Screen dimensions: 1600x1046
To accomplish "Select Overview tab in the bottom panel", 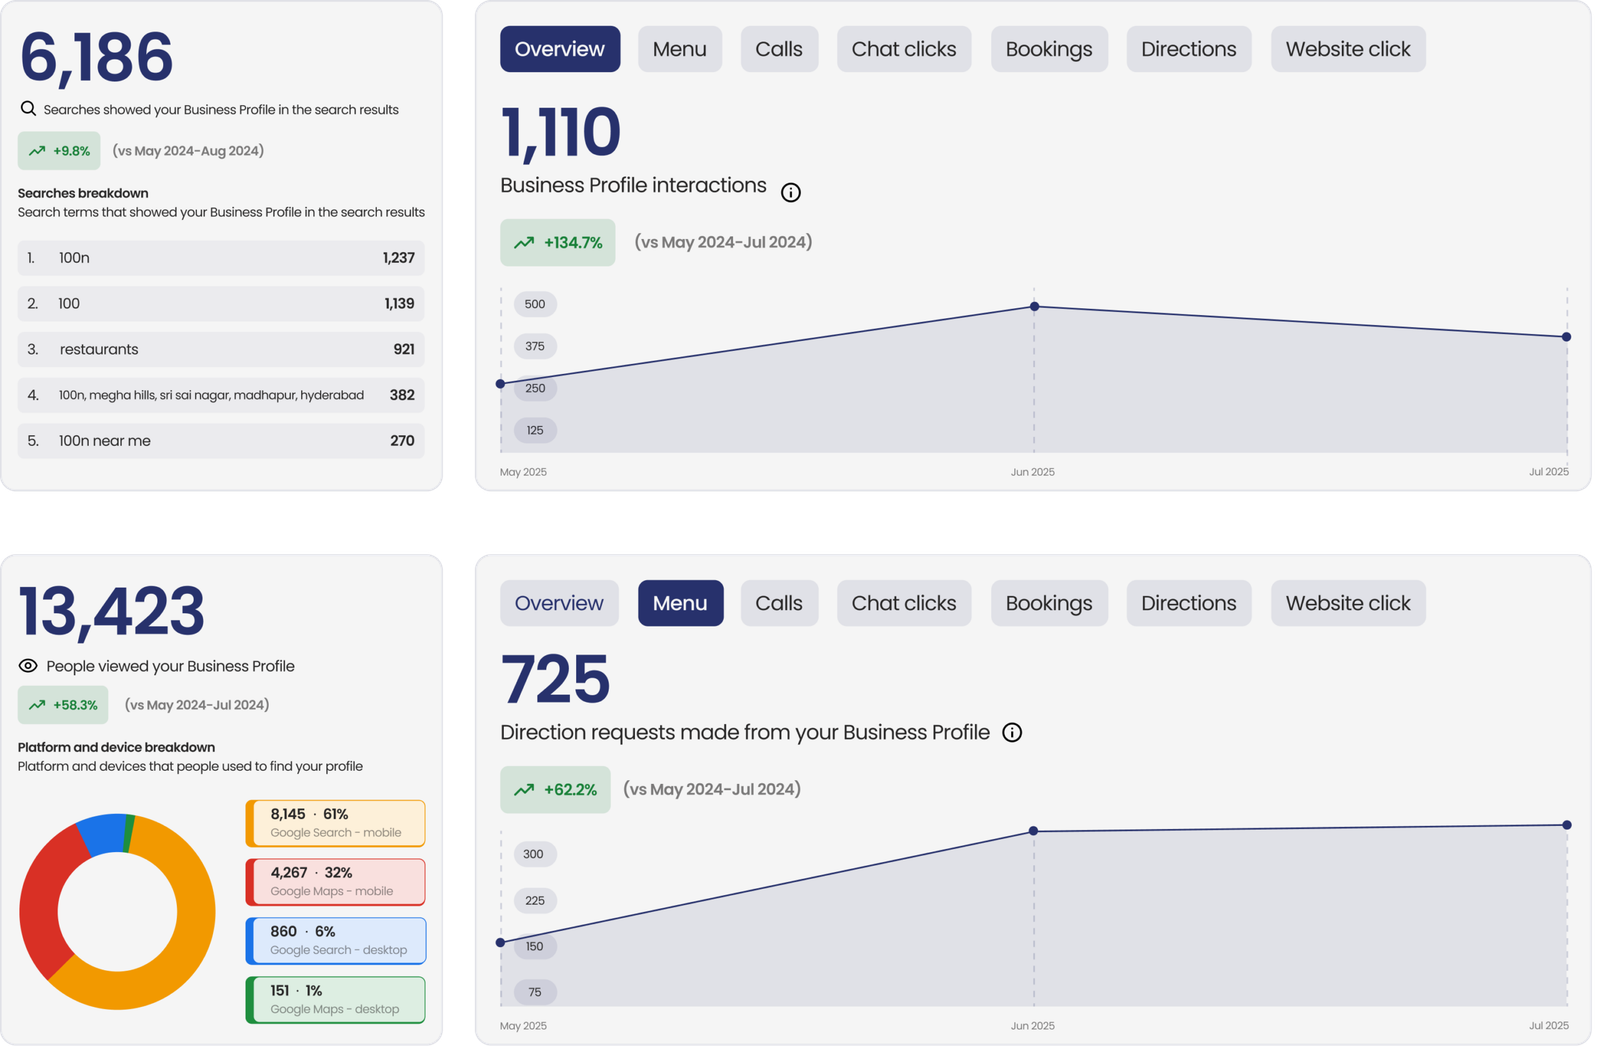I will pos(559,603).
